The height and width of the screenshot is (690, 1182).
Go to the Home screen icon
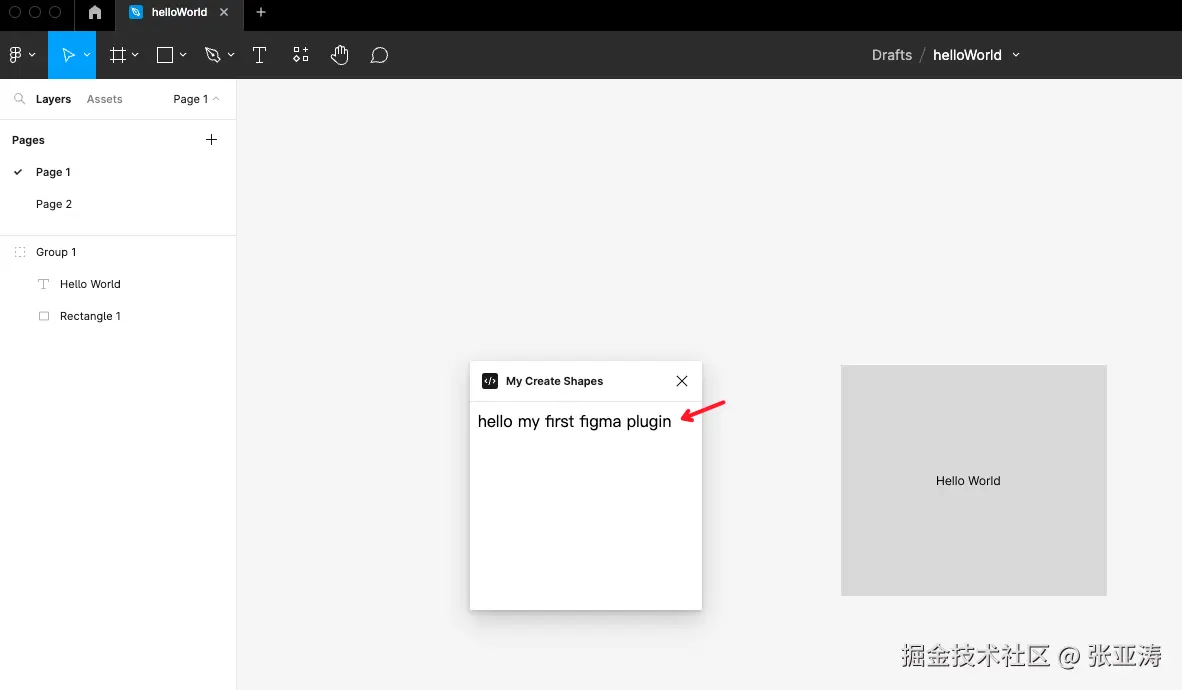tap(95, 12)
